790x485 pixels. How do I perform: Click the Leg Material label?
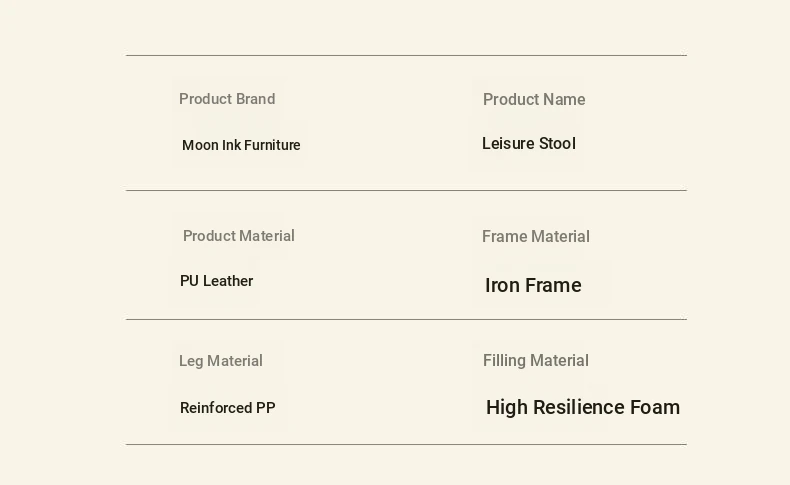coord(221,361)
